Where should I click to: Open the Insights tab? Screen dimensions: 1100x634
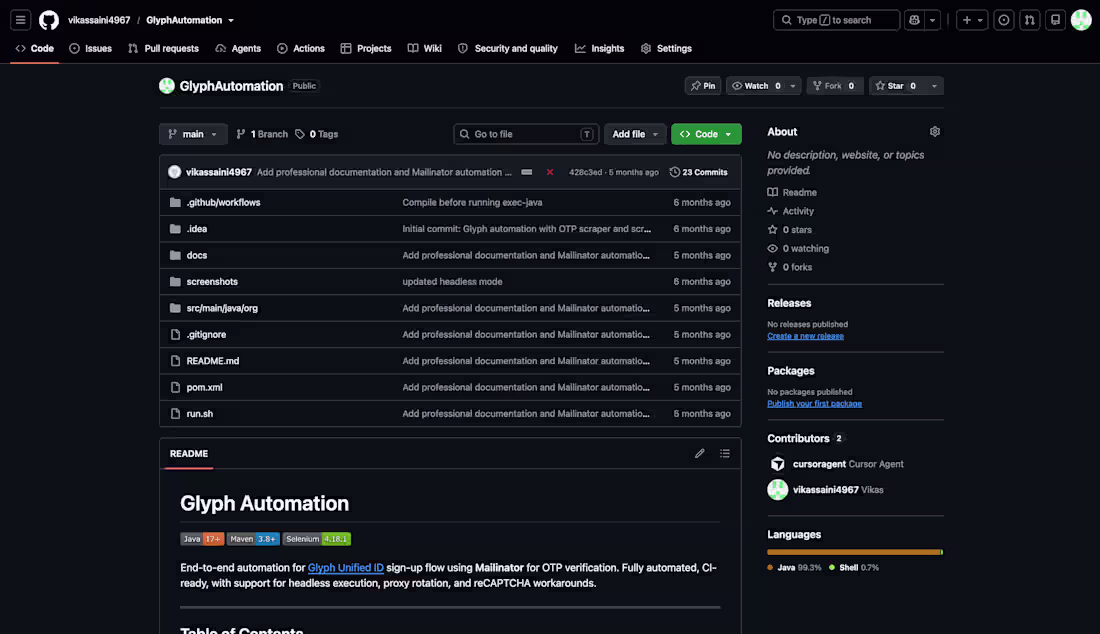point(599,48)
